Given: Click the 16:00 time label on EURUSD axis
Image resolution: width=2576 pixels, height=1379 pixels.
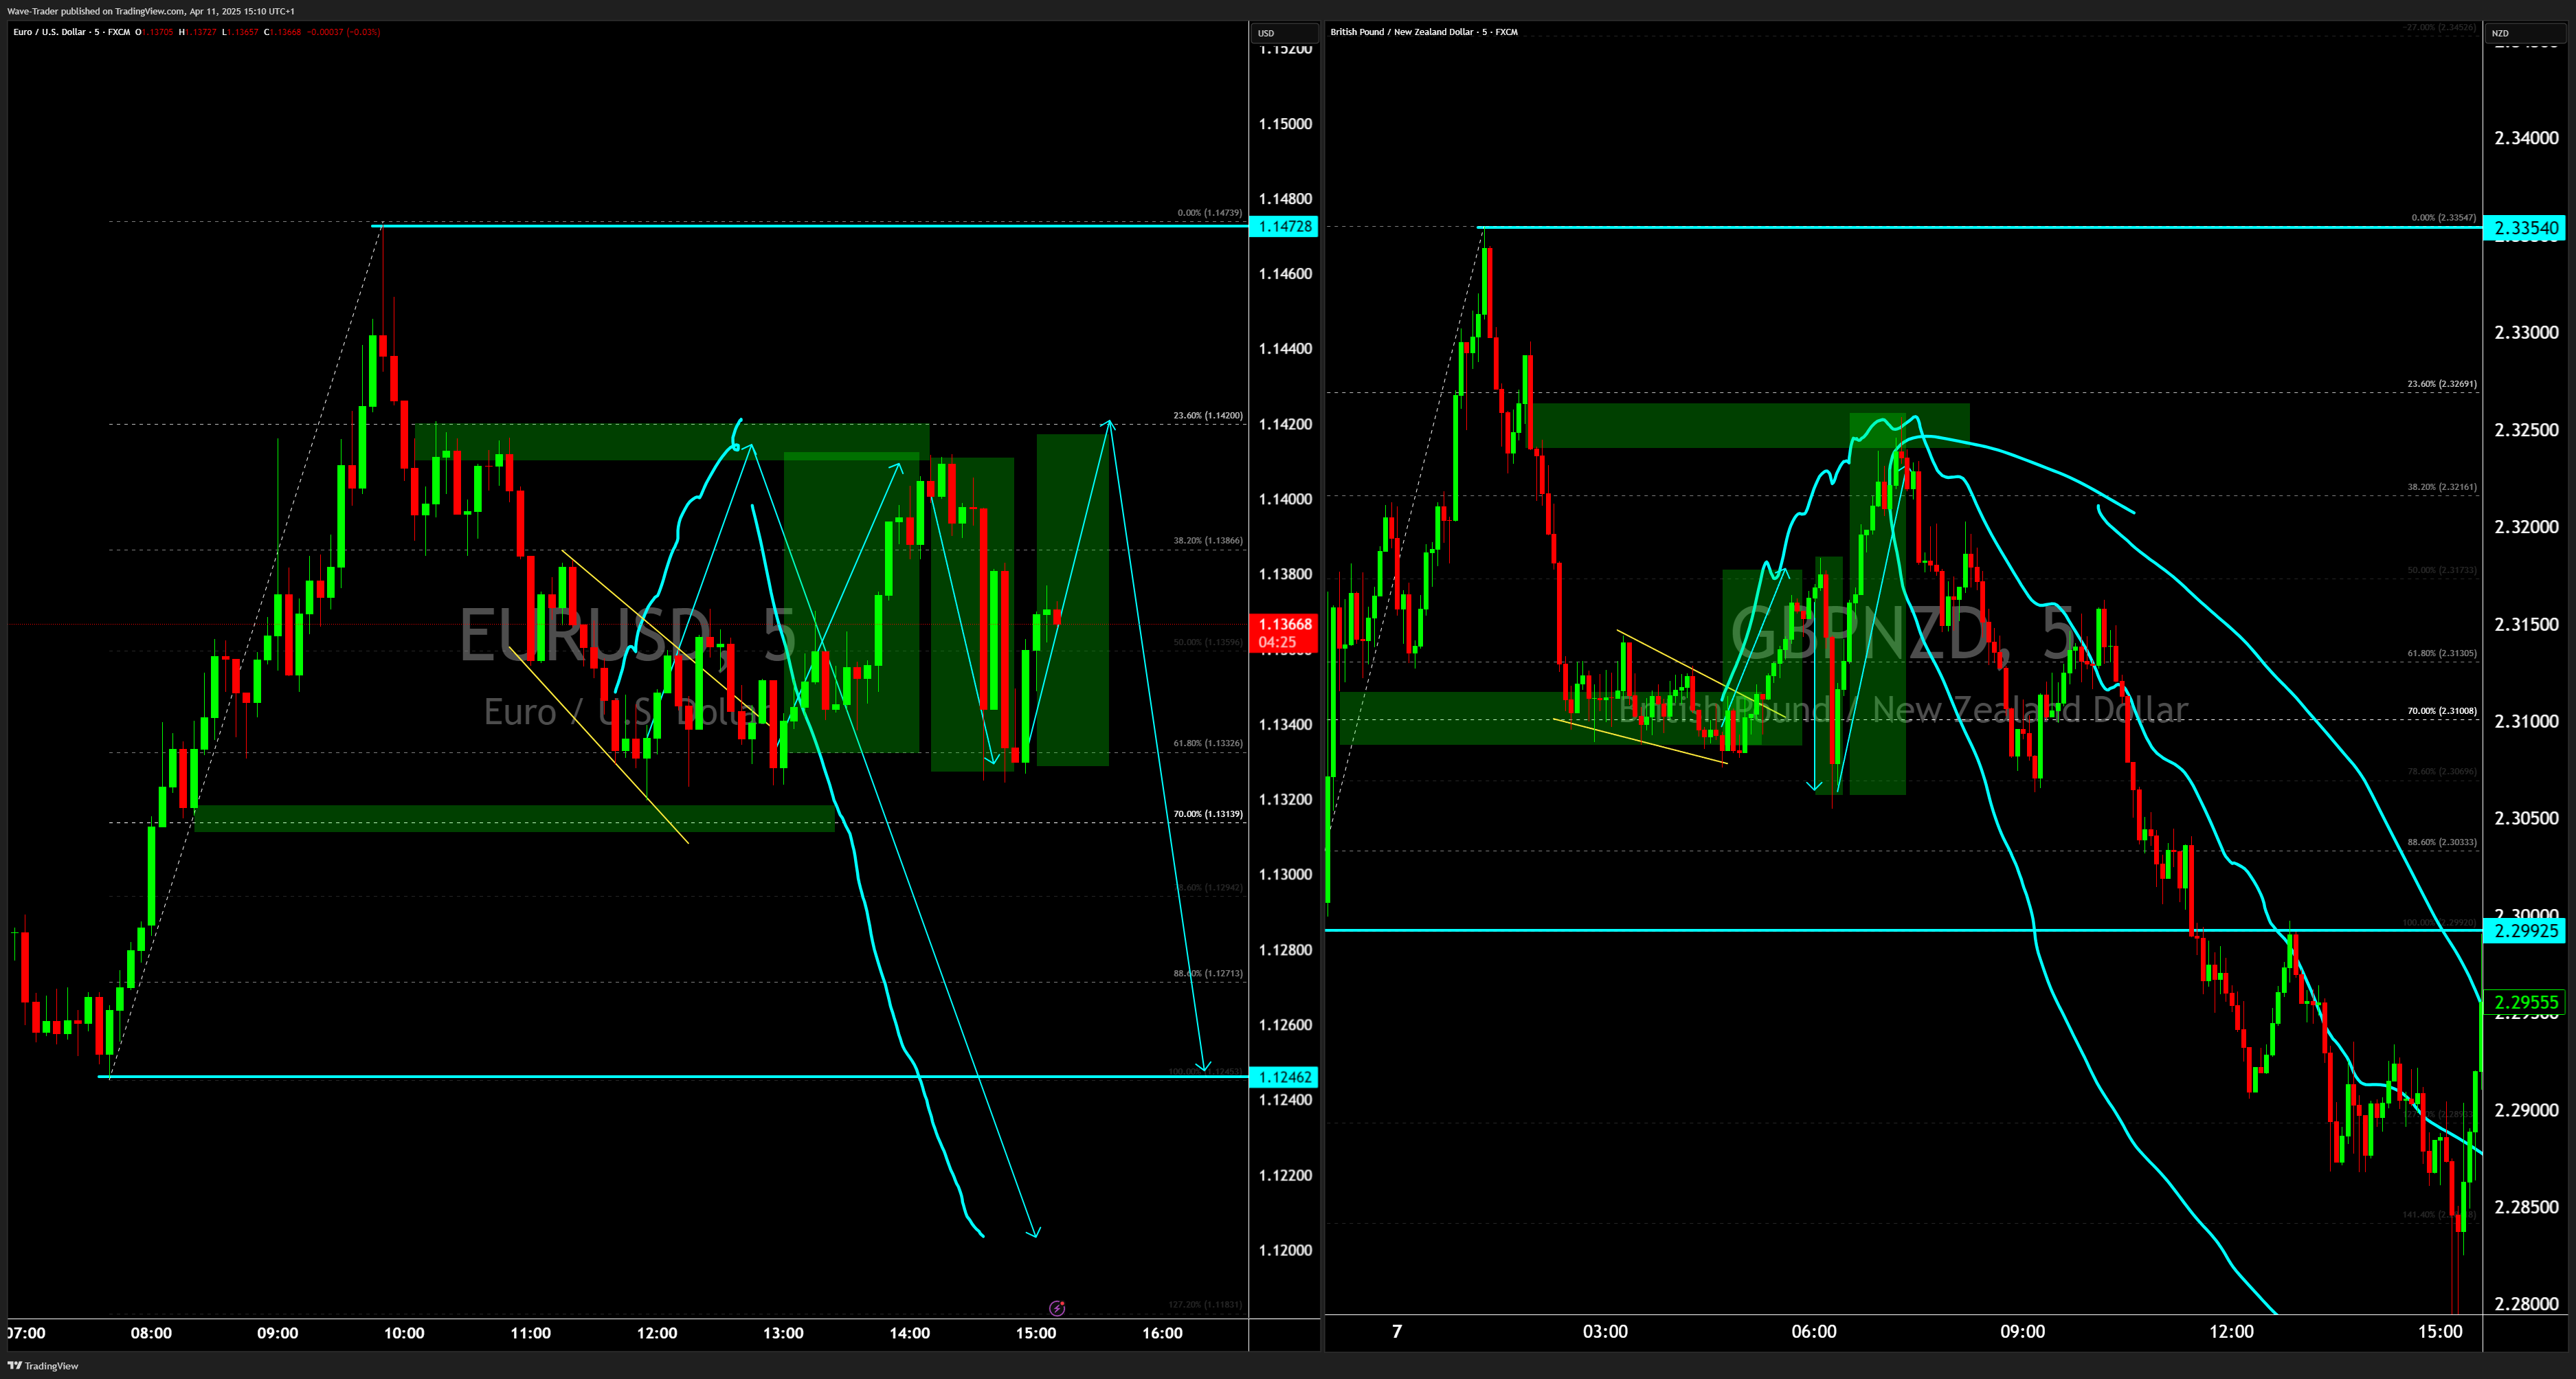Looking at the screenshot, I should coord(1162,1333).
